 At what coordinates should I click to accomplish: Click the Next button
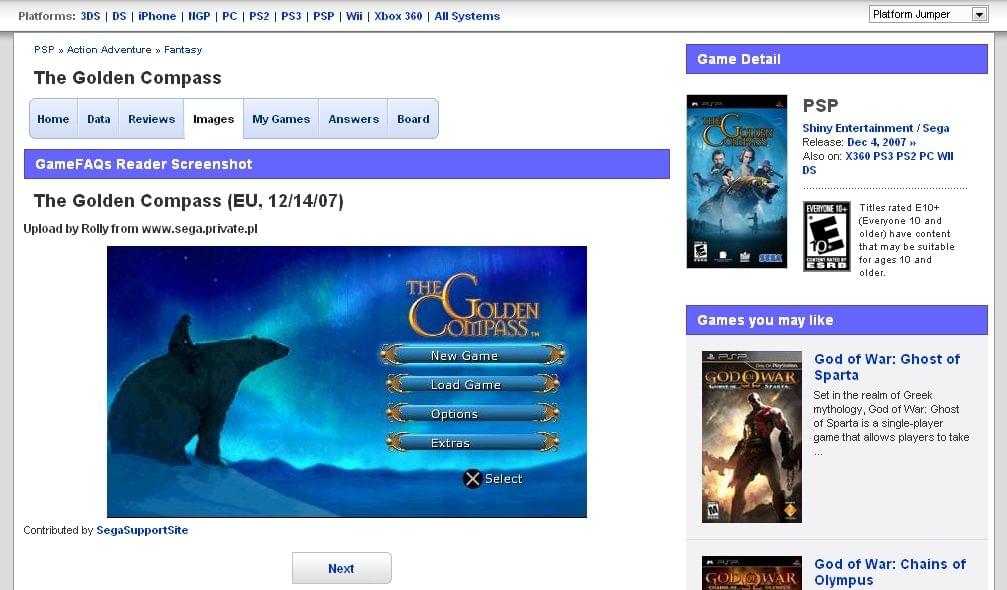pyautogui.click(x=342, y=568)
